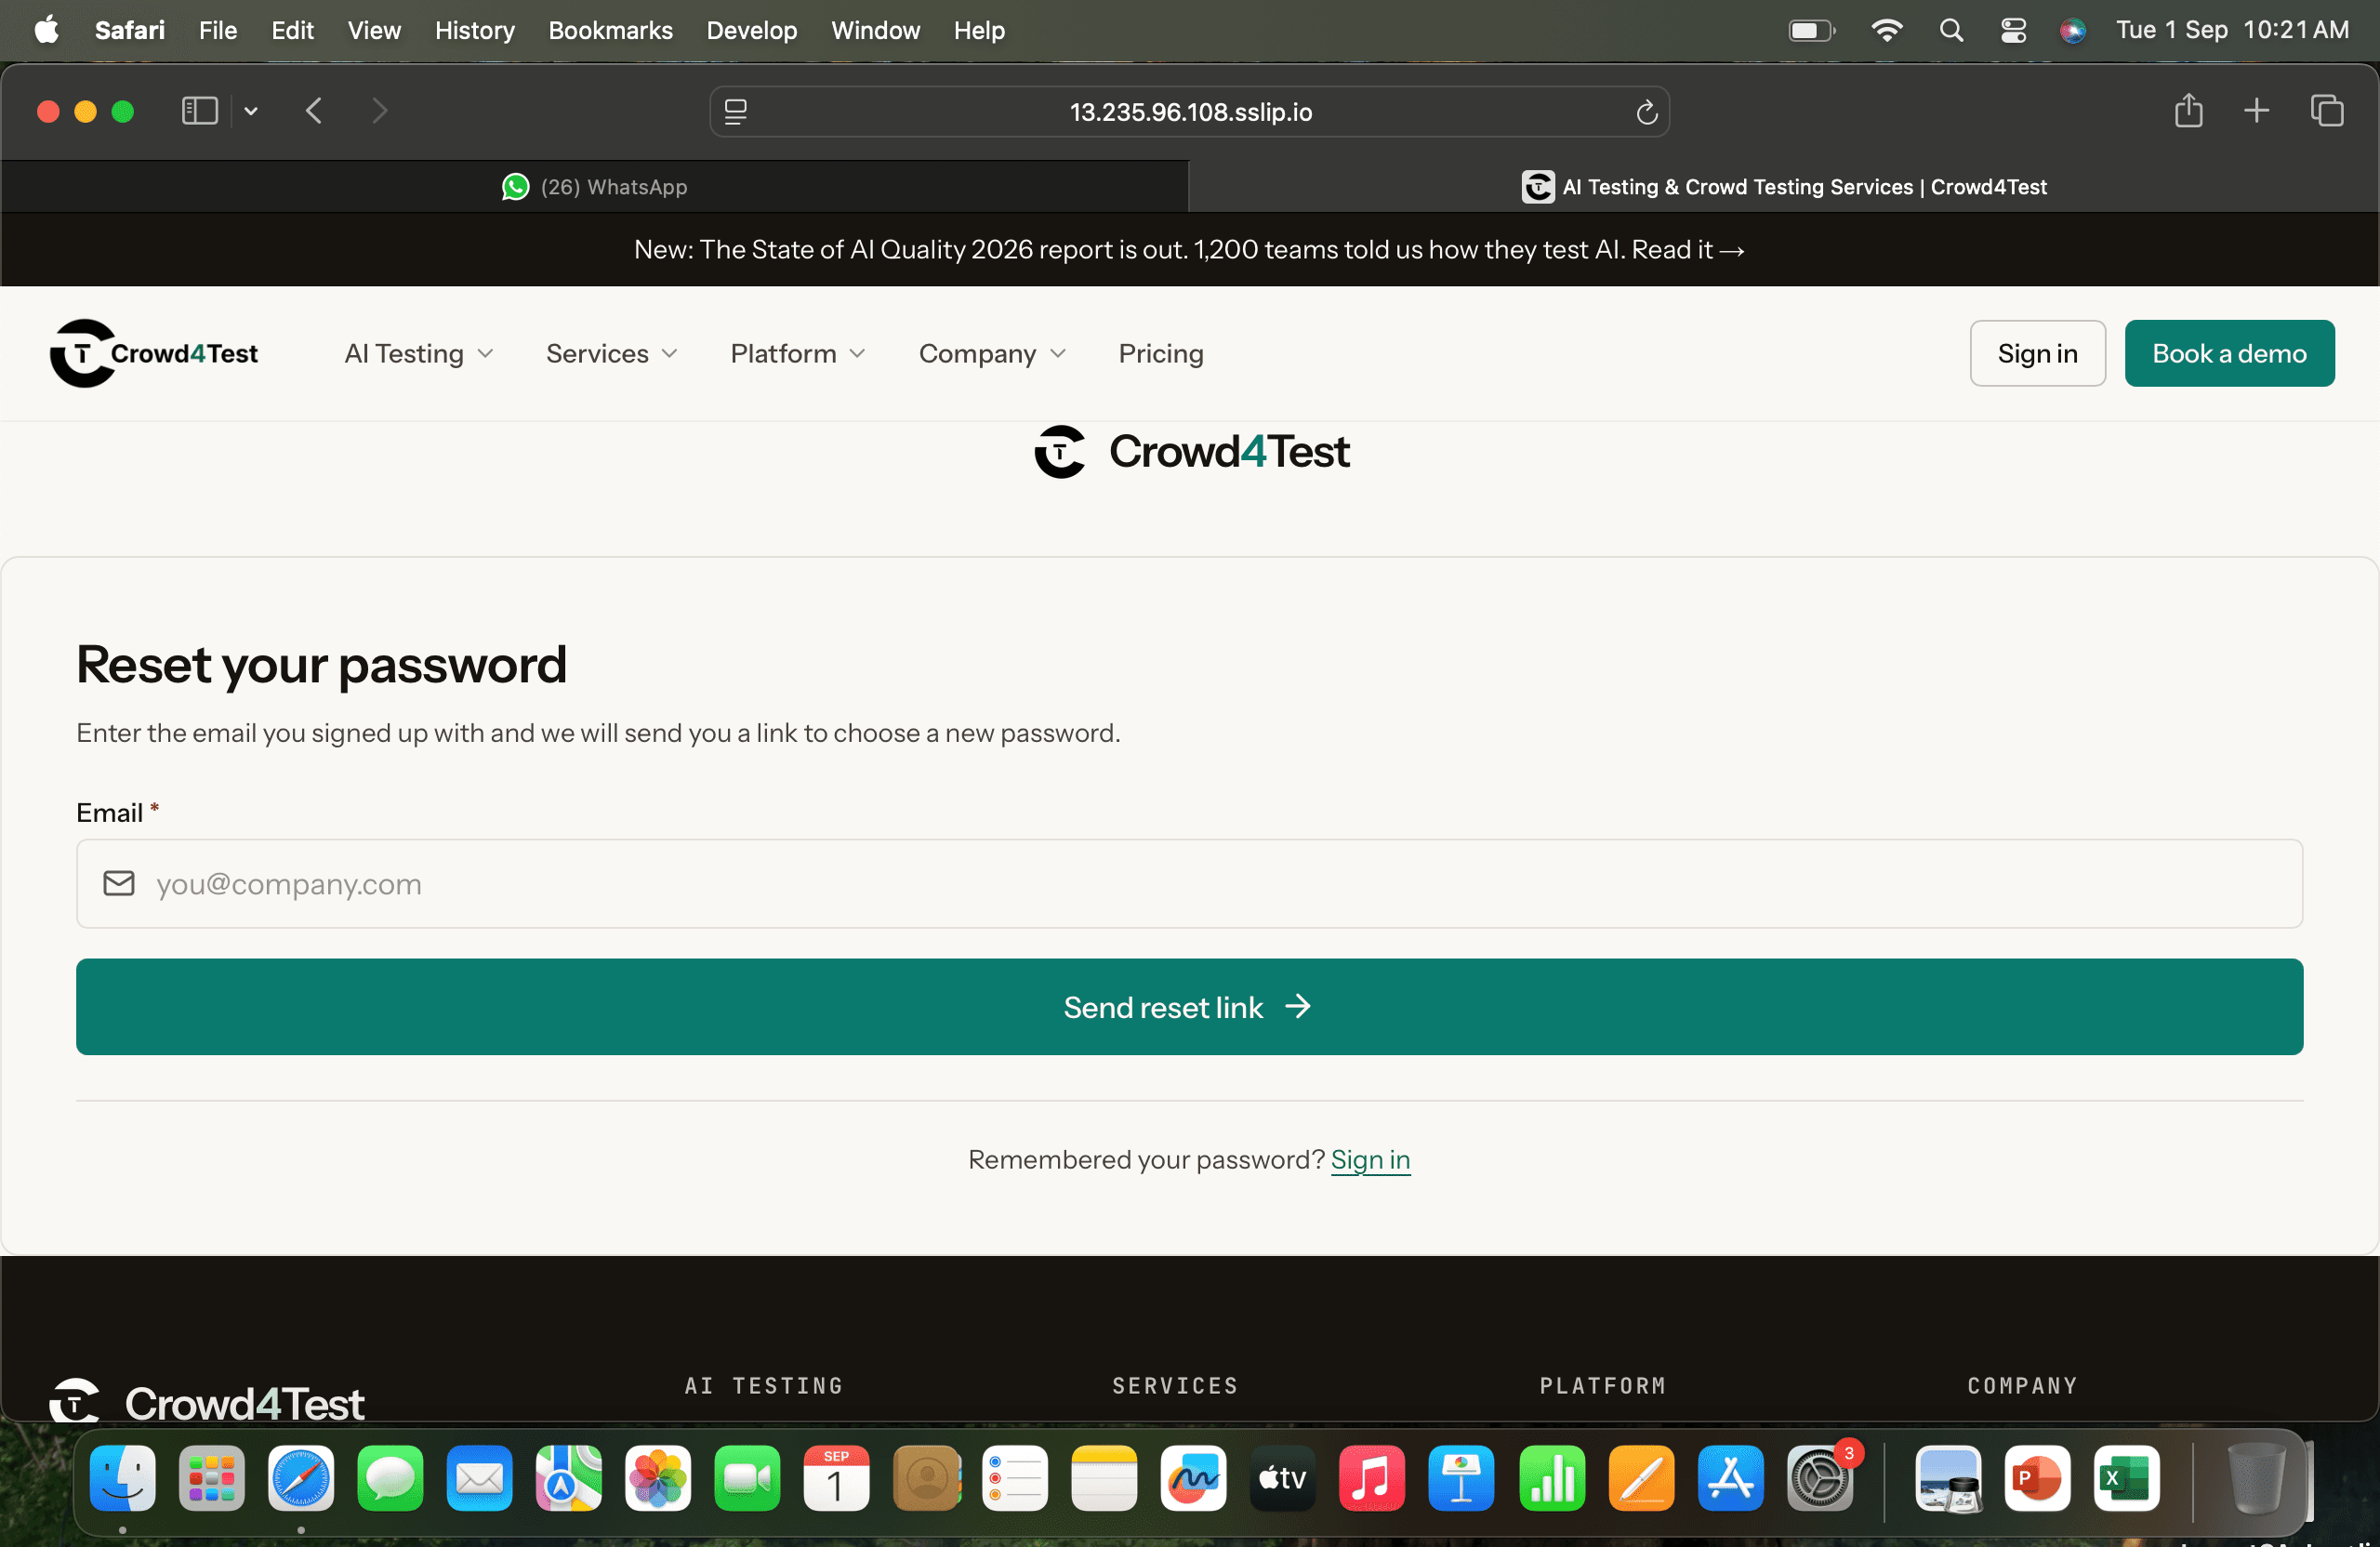Screen dimensions: 2380x1547
Task: Click the page reader icon in address bar
Action: click(736, 112)
